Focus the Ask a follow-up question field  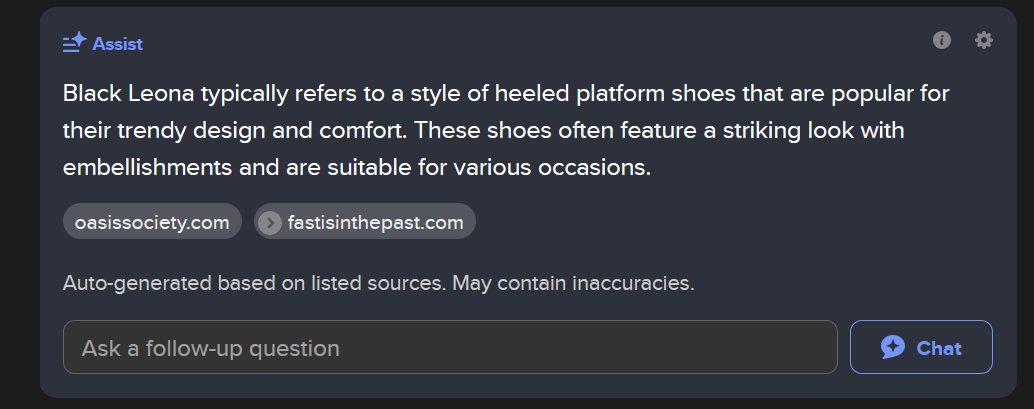click(x=450, y=347)
